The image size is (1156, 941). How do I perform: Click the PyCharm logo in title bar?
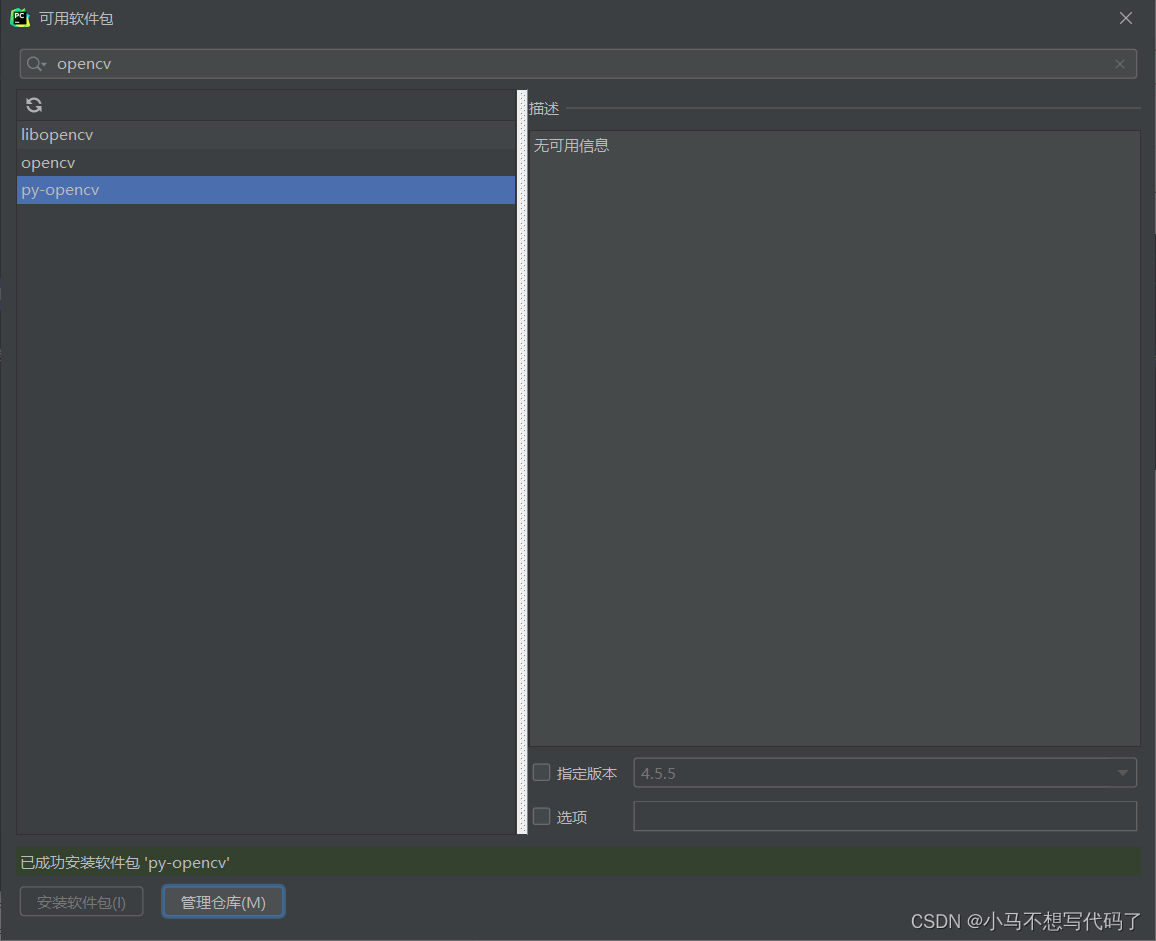(20, 18)
